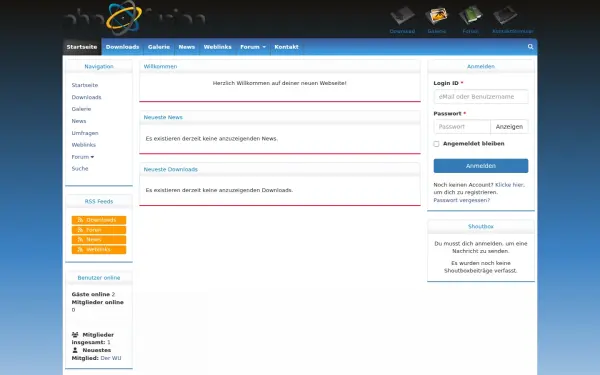Click the Willkommen panel title
The image size is (600, 375).
coord(160,67)
